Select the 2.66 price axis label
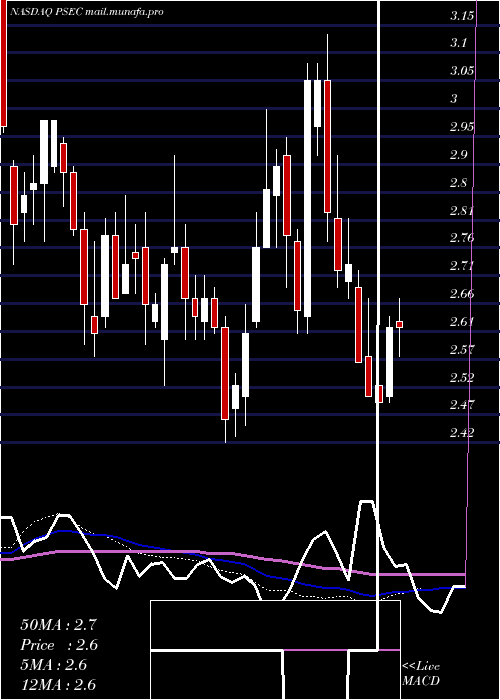This screenshot has width=500, height=700. 462,294
